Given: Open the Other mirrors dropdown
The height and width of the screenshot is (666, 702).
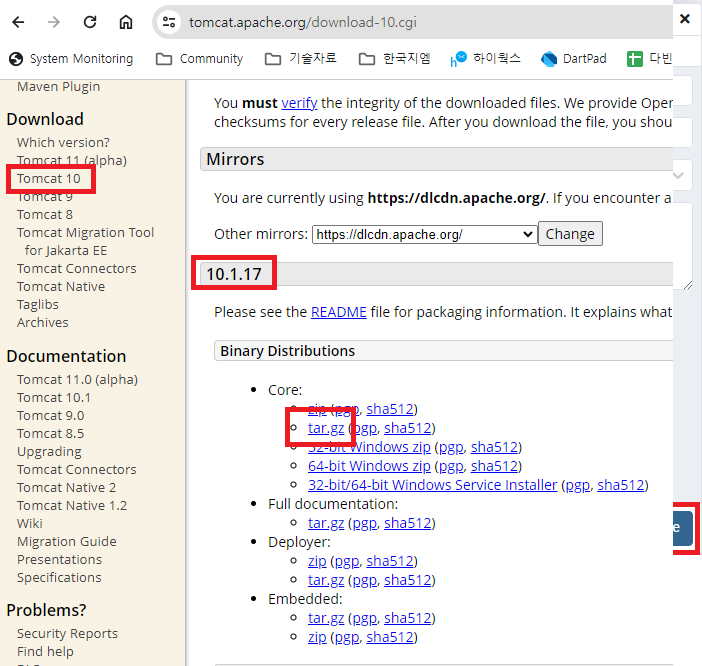Looking at the screenshot, I should (x=424, y=234).
